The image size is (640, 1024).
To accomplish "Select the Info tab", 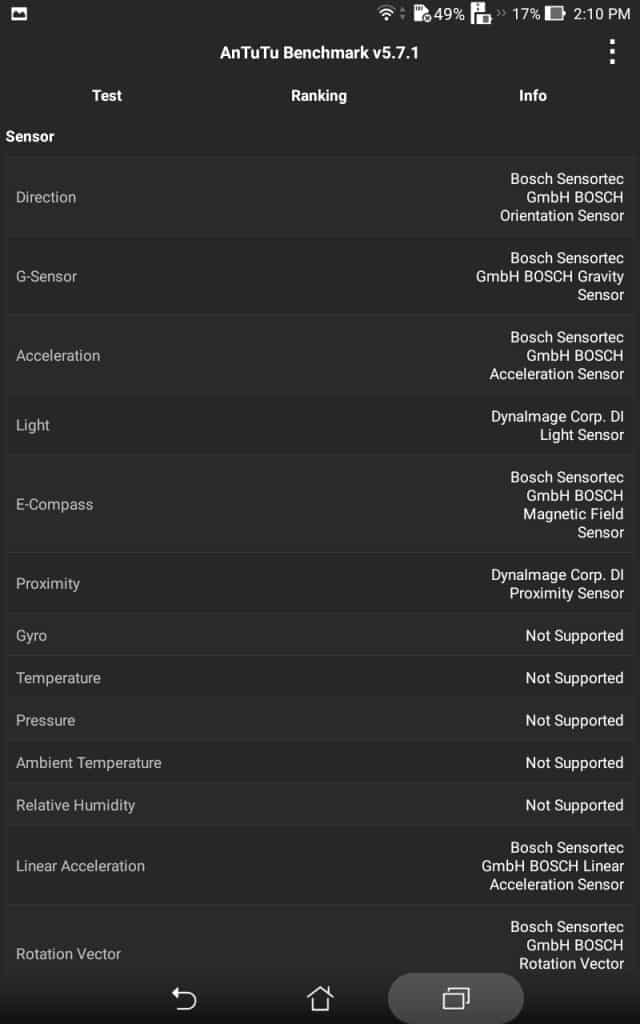I will pos(532,96).
